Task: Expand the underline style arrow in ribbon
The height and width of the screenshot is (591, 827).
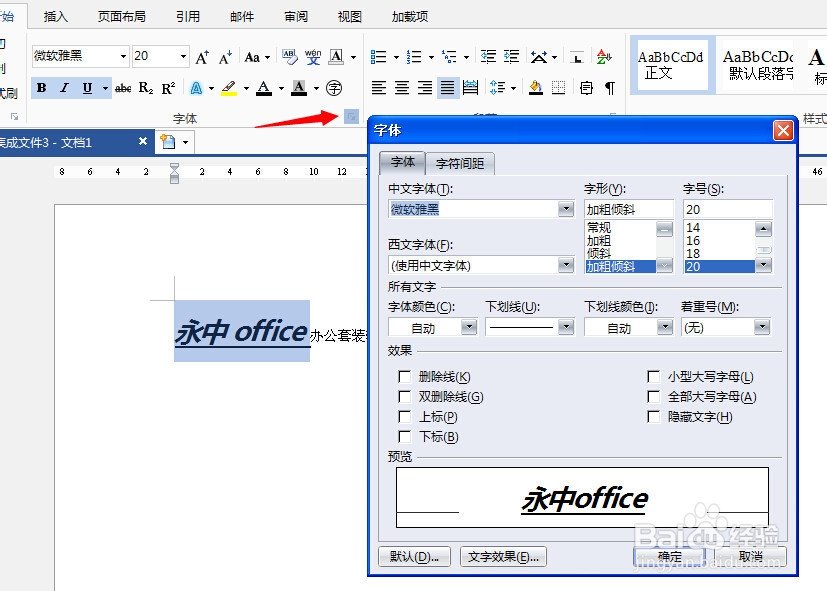Action: coord(105,88)
